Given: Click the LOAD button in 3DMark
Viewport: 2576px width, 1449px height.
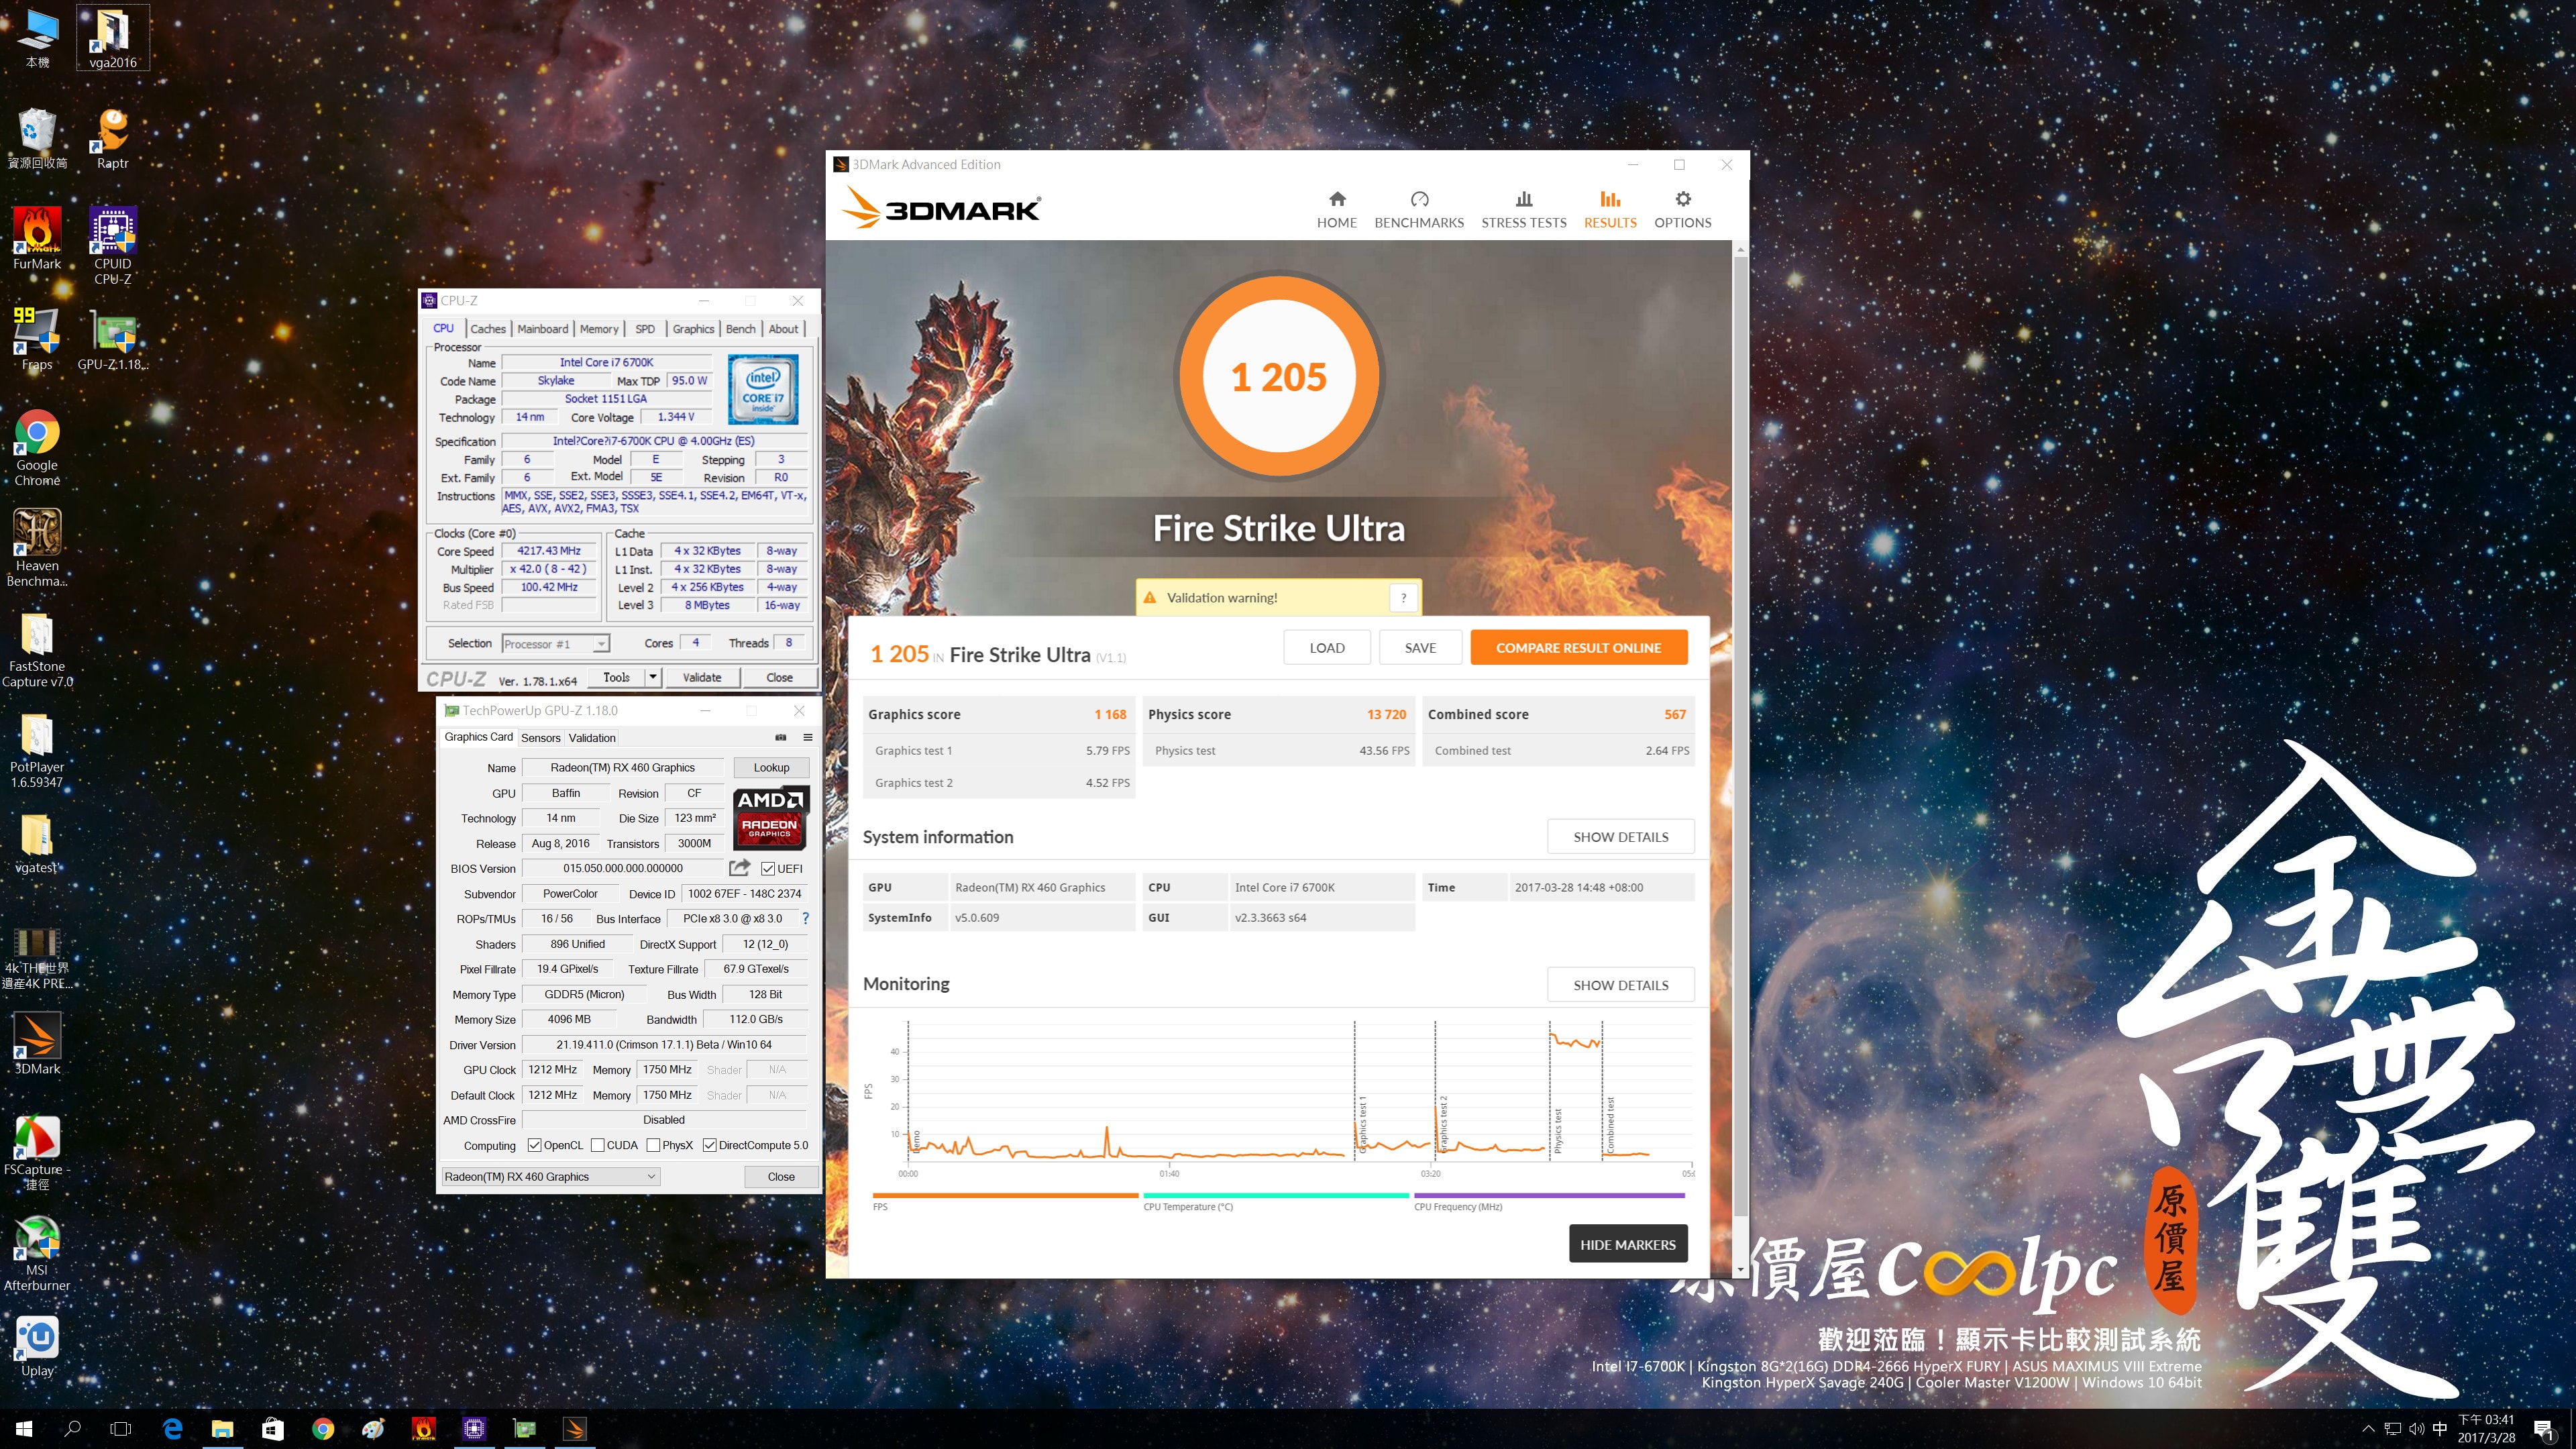Looking at the screenshot, I should pyautogui.click(x=1327, y=647).
